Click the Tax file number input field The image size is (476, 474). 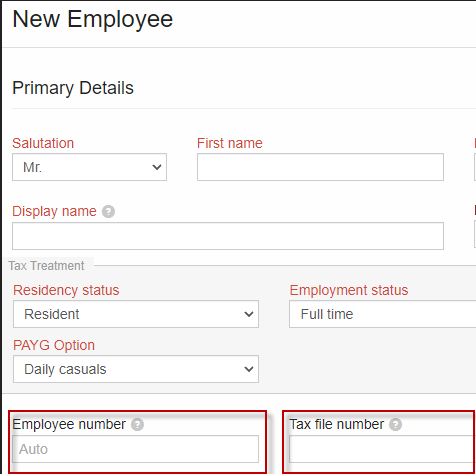(x=383, y=449)
